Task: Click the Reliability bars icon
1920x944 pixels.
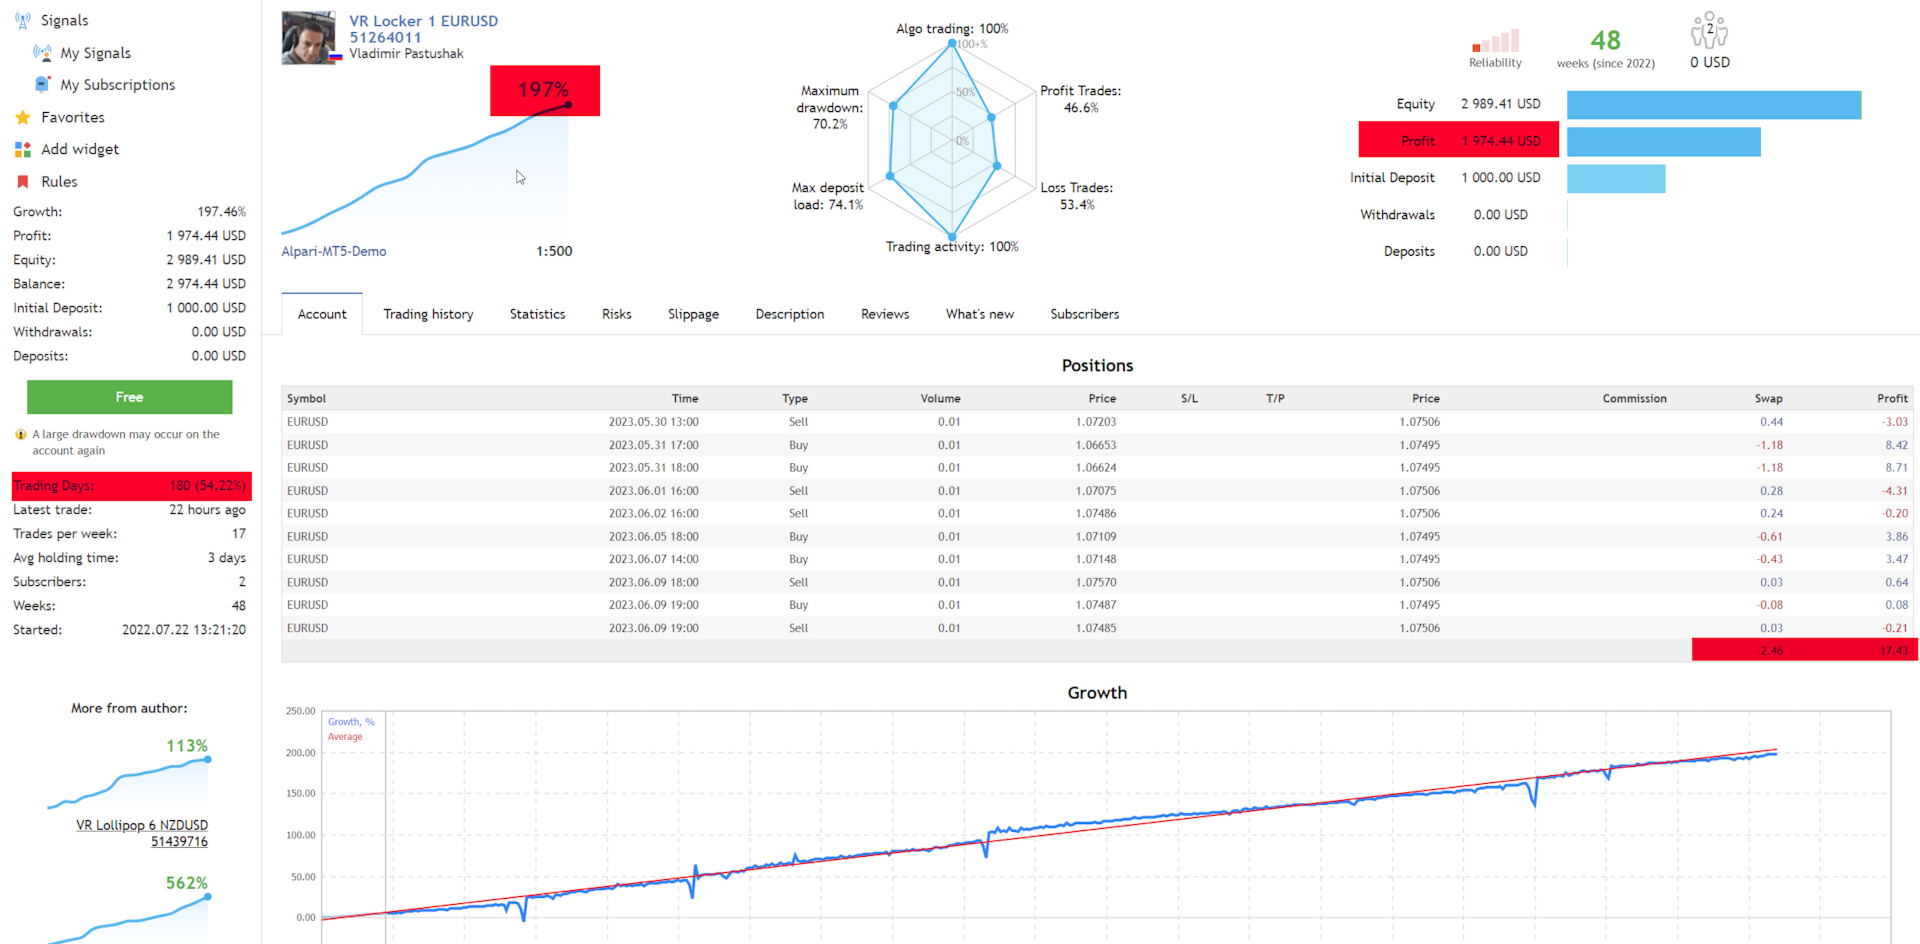Action: [1495, 40]
